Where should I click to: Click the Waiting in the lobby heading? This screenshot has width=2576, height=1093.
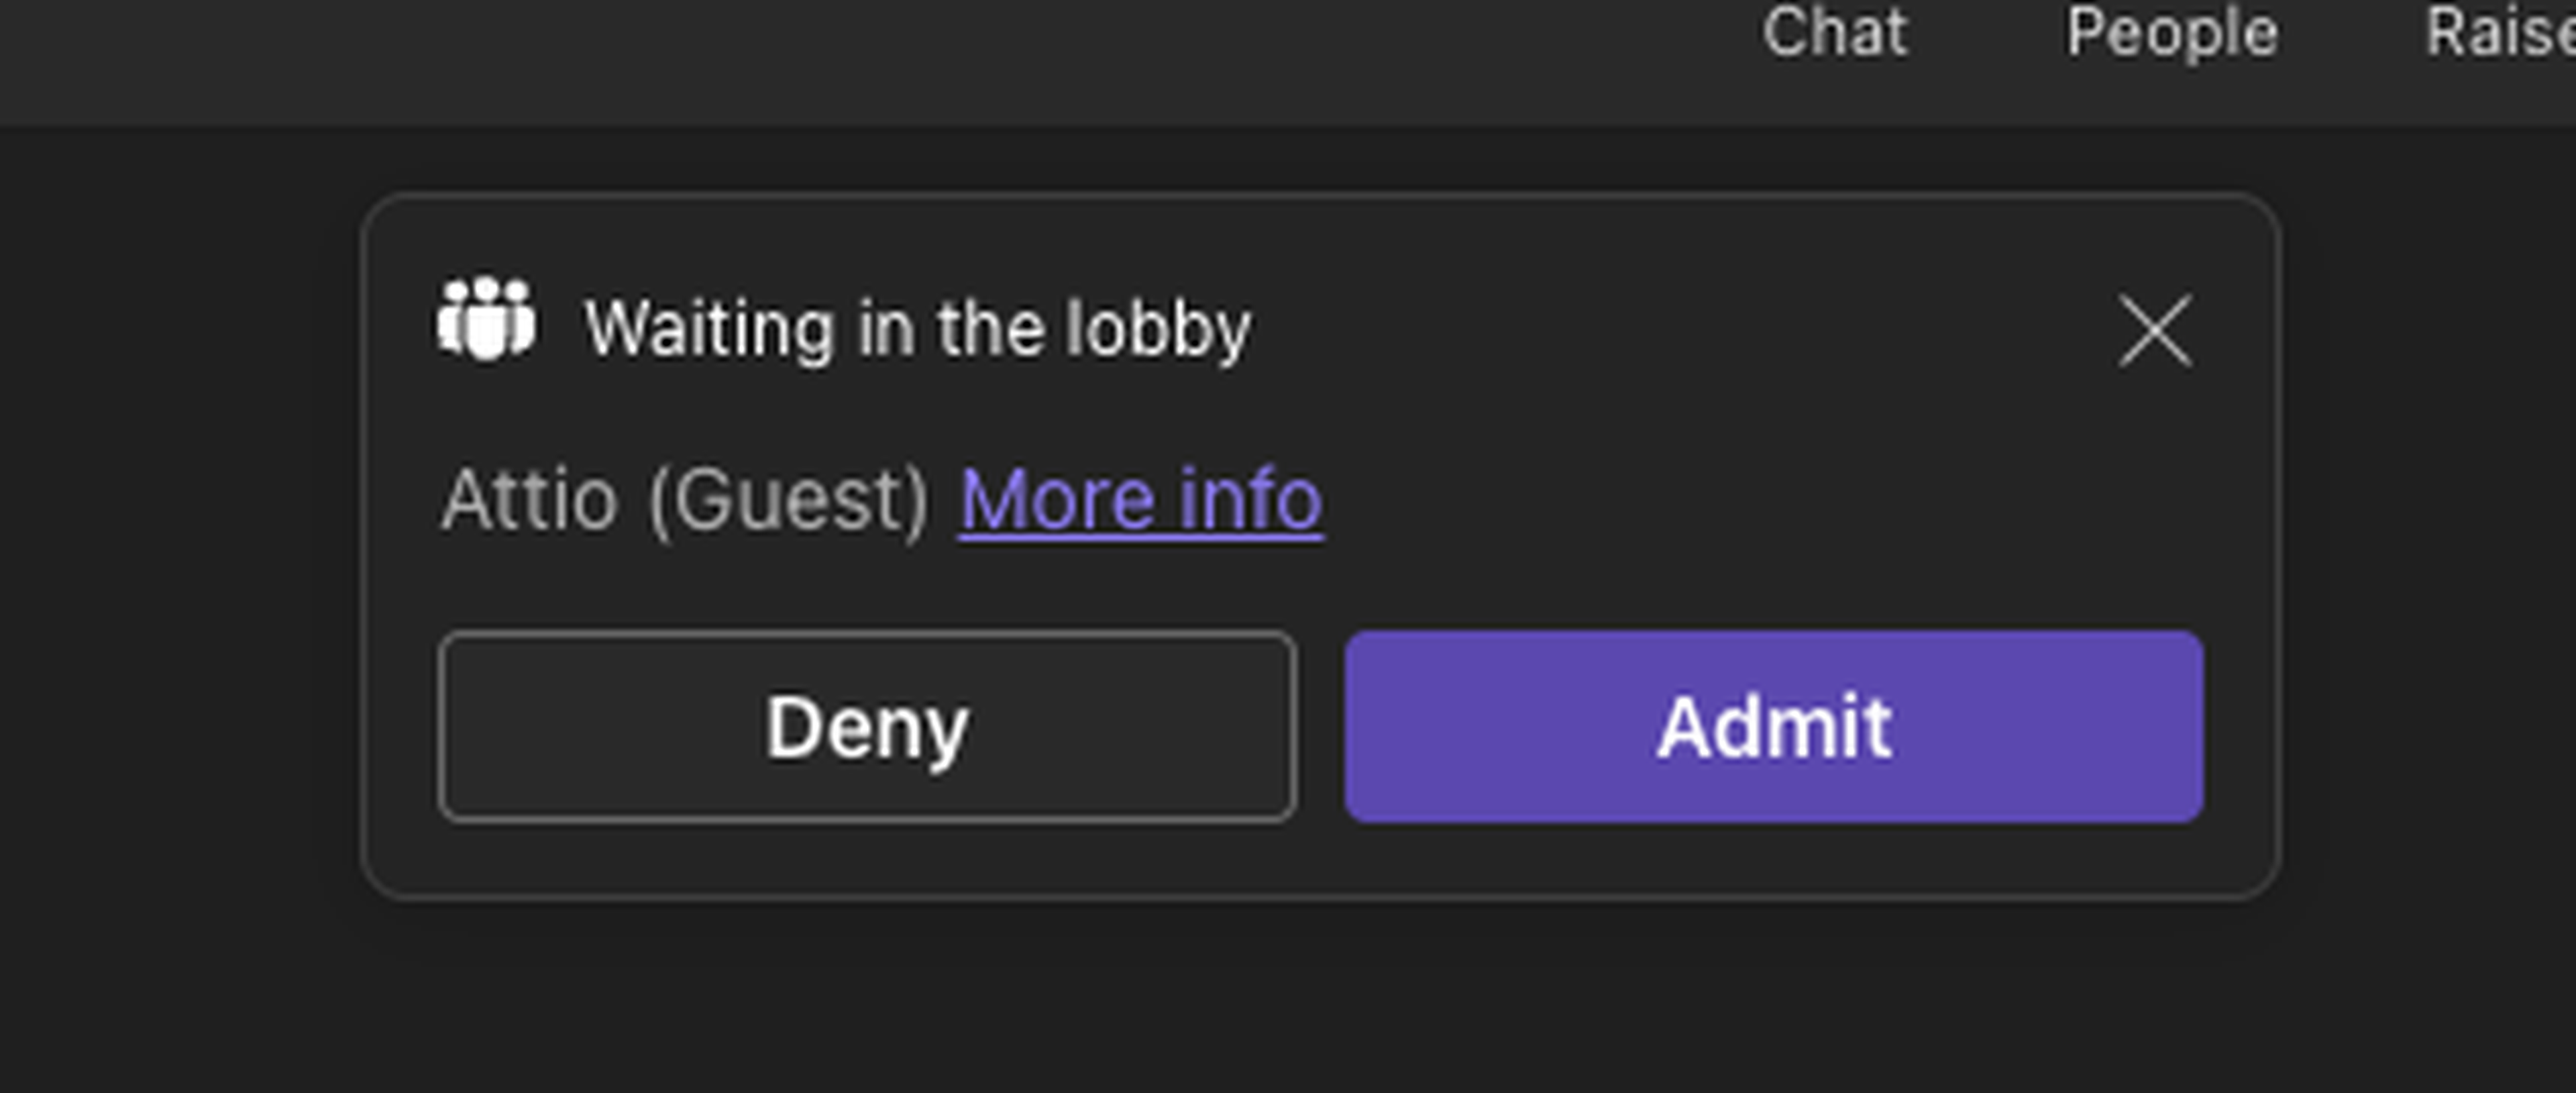coord(917,329)
